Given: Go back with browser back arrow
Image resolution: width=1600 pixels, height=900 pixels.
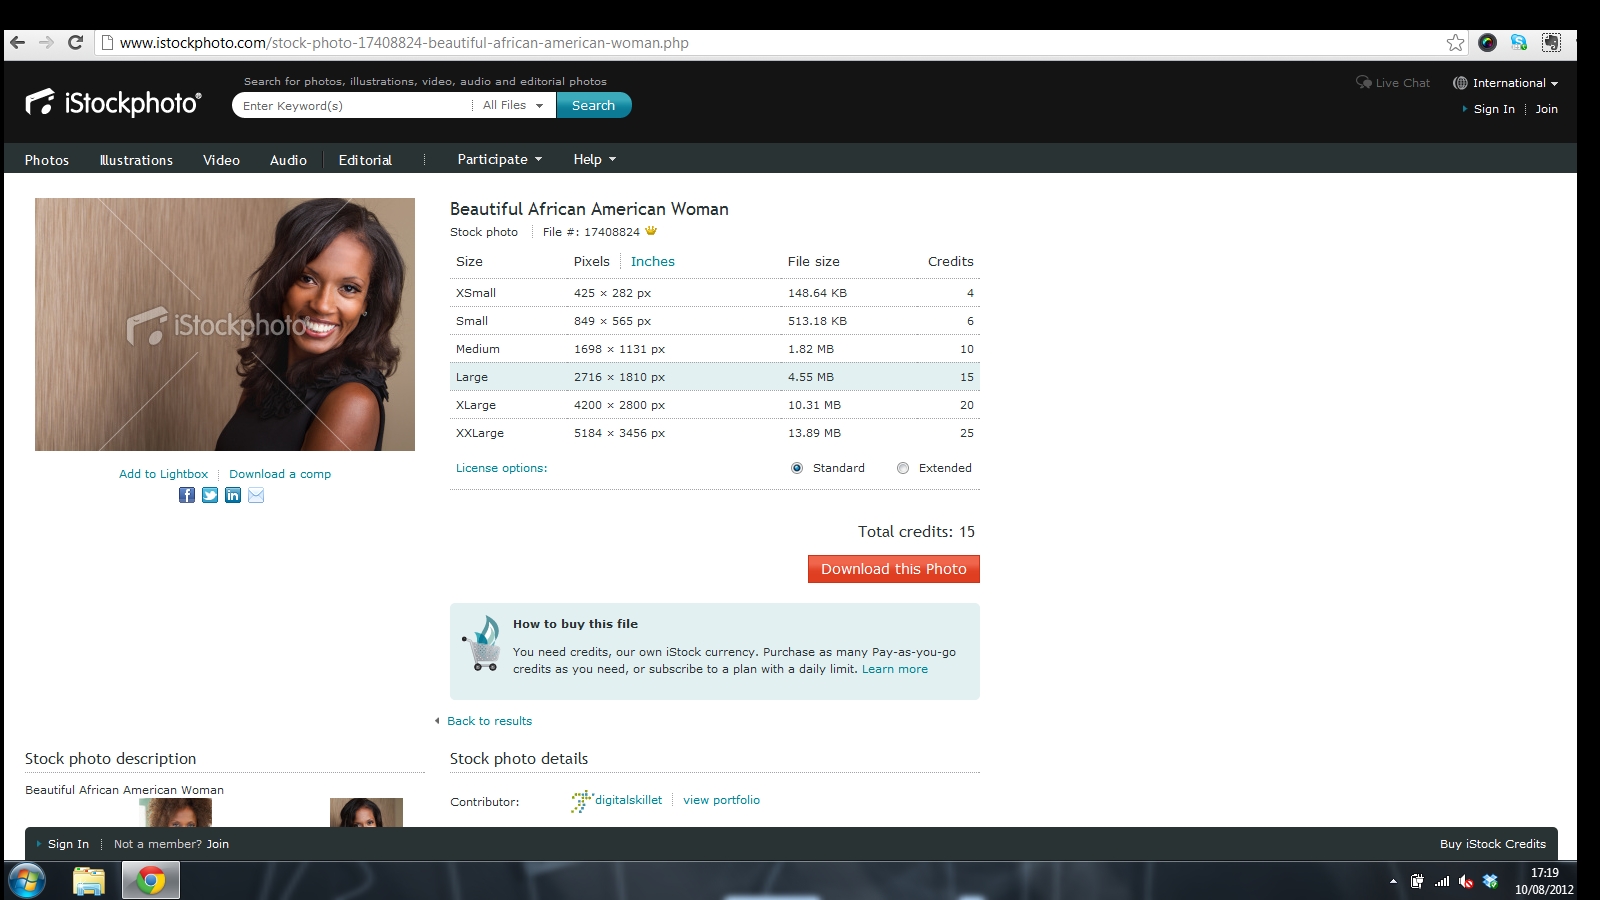Looking at the screenshot, I should point(17,42).
